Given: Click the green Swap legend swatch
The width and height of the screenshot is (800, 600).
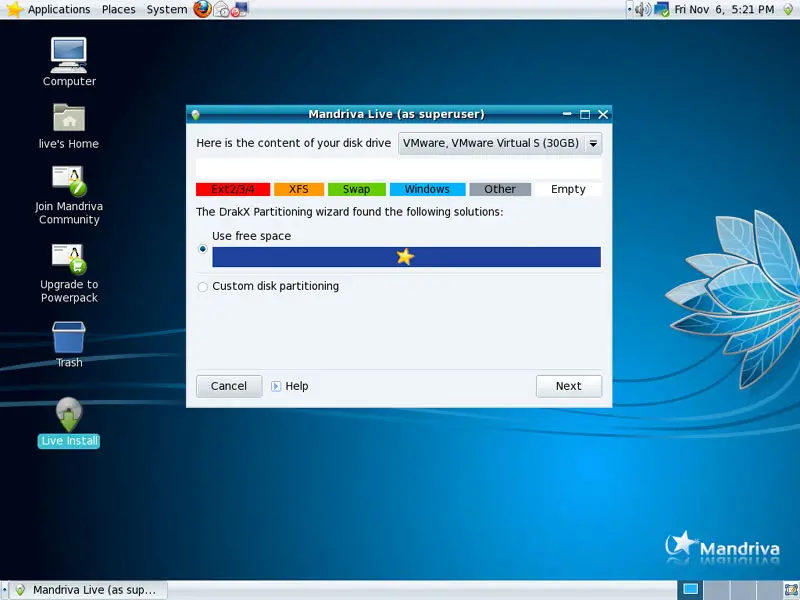Looking at the screenshot, I should pyautogui.click(x=357, y=189).
